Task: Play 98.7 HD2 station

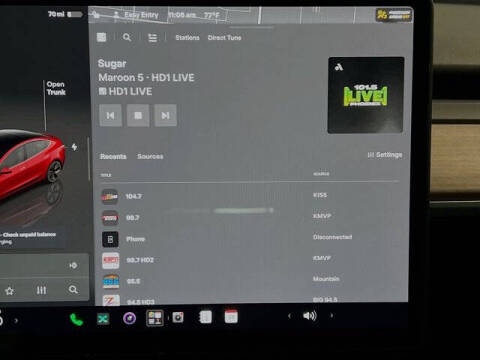Action: (x=250, y=260)
